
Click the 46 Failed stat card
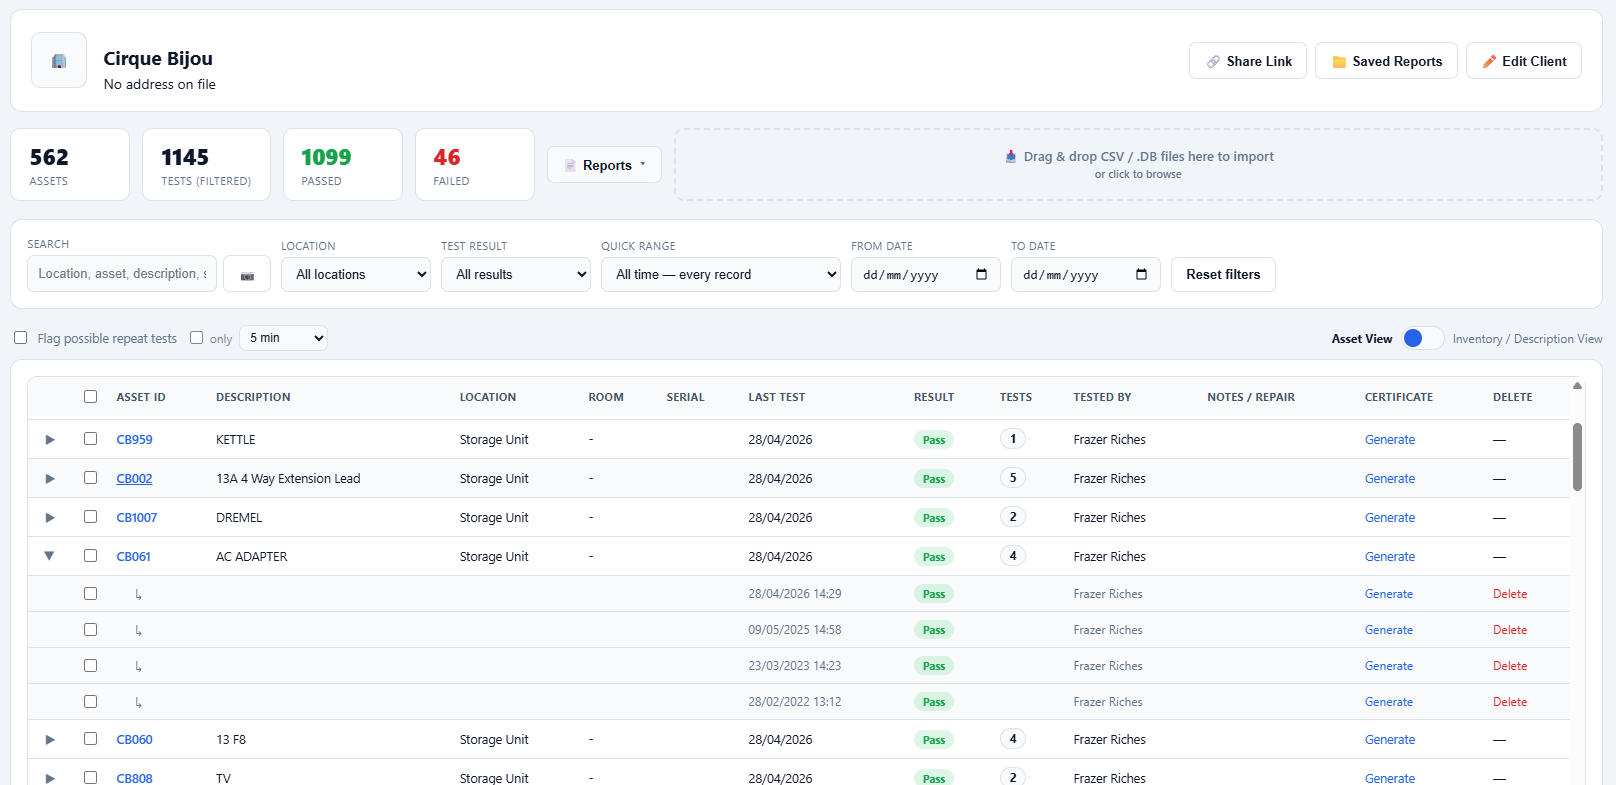coord(475,165)
